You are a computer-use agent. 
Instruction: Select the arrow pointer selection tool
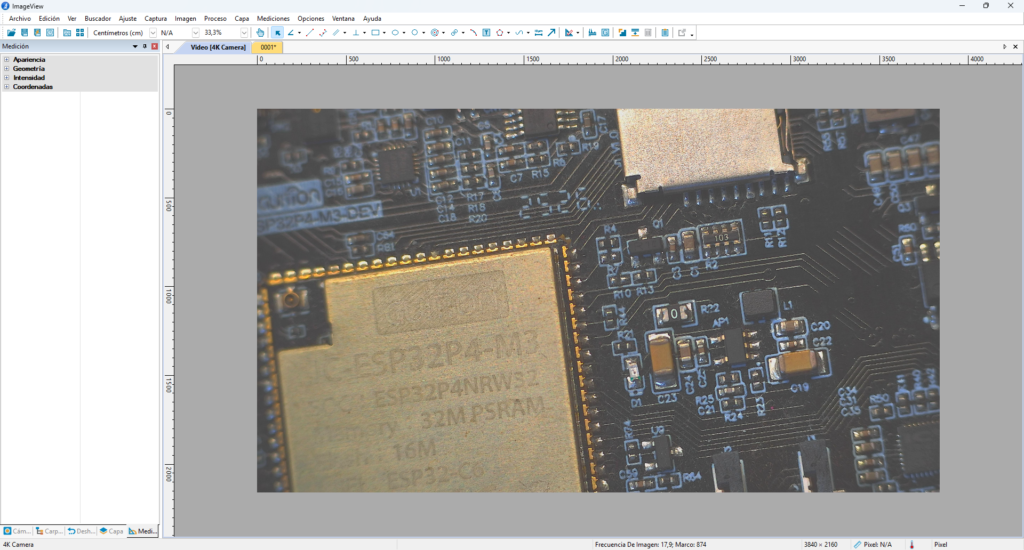point(278,33)
